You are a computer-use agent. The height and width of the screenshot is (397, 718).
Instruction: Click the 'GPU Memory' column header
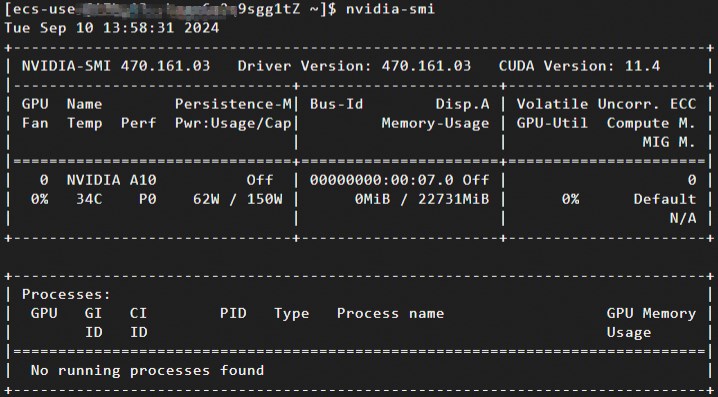(651, 314)
